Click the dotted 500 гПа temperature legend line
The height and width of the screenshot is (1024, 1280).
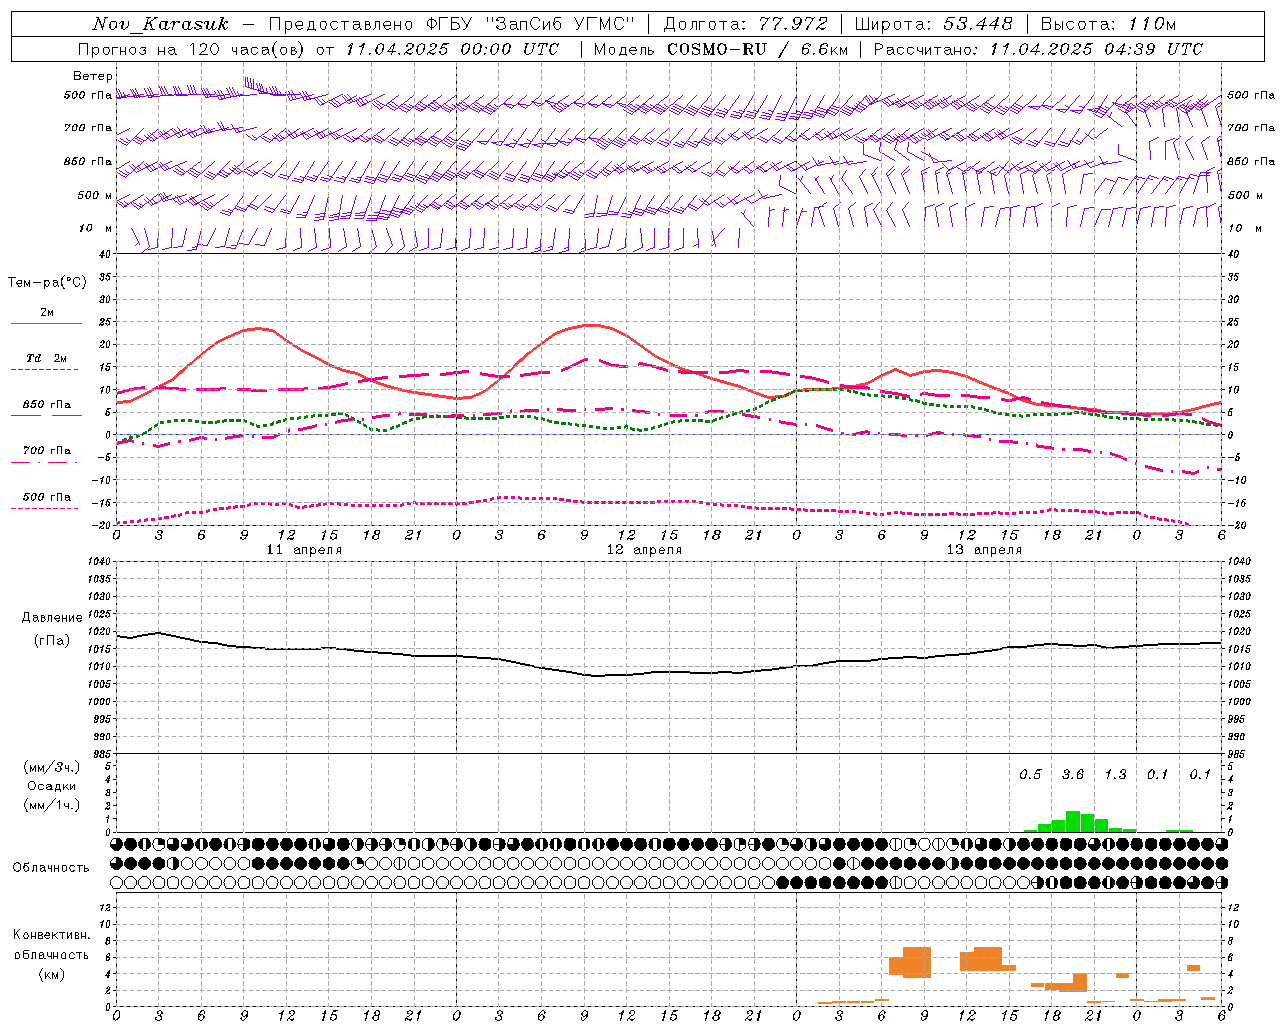coord(45,508)
